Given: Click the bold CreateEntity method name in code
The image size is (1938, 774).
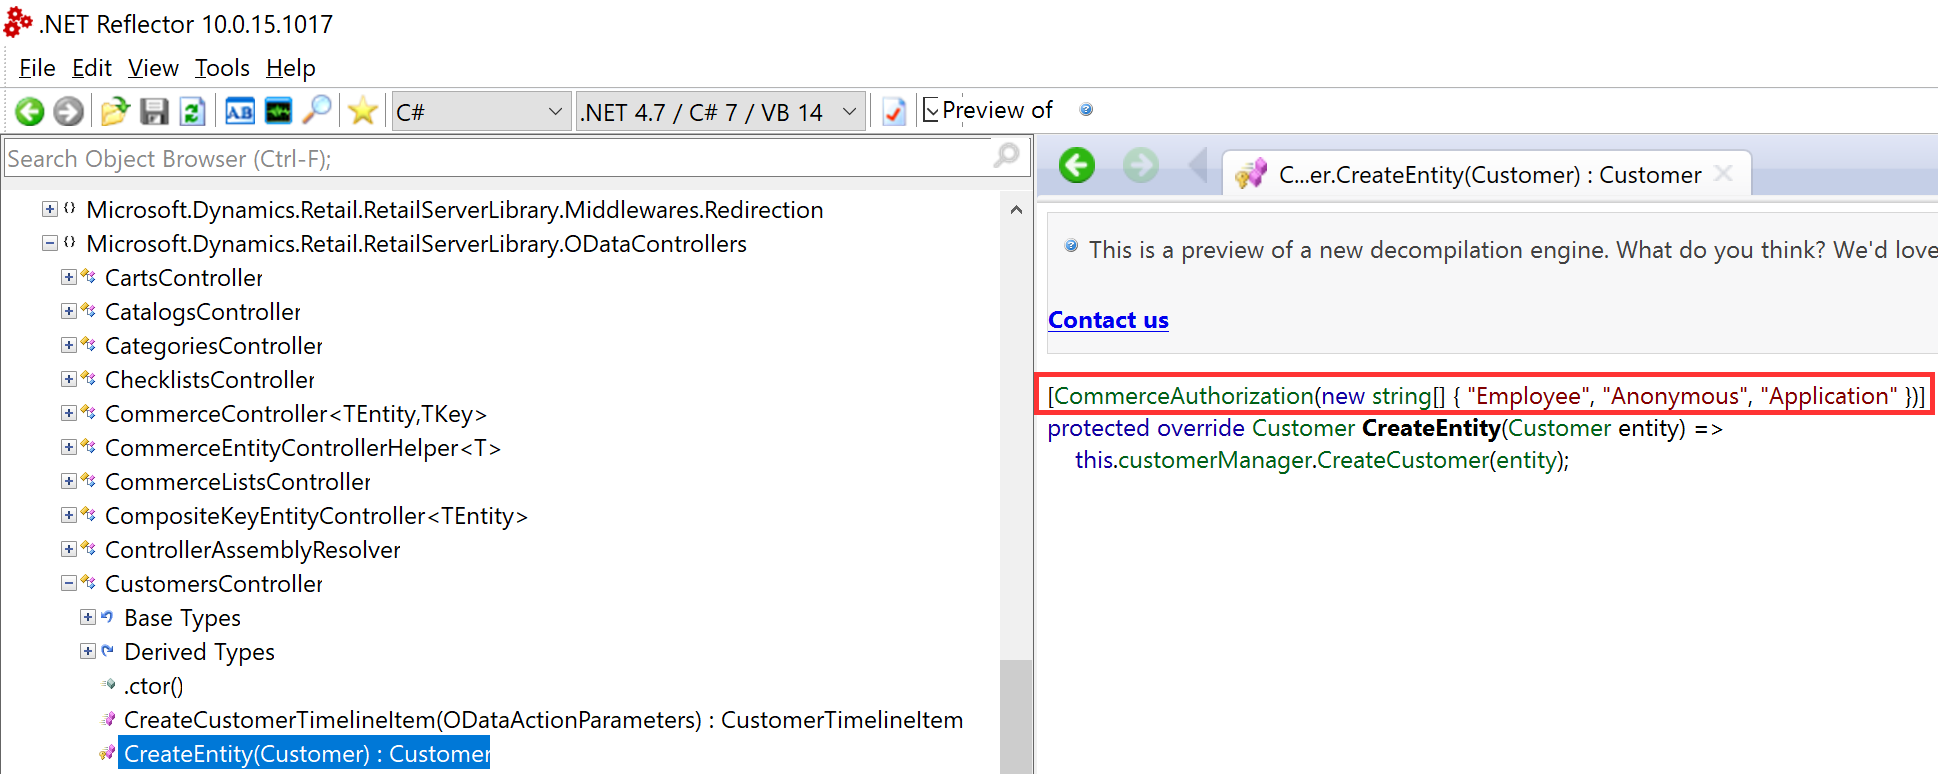Looking at the screenshot, I should (1431, 428).
